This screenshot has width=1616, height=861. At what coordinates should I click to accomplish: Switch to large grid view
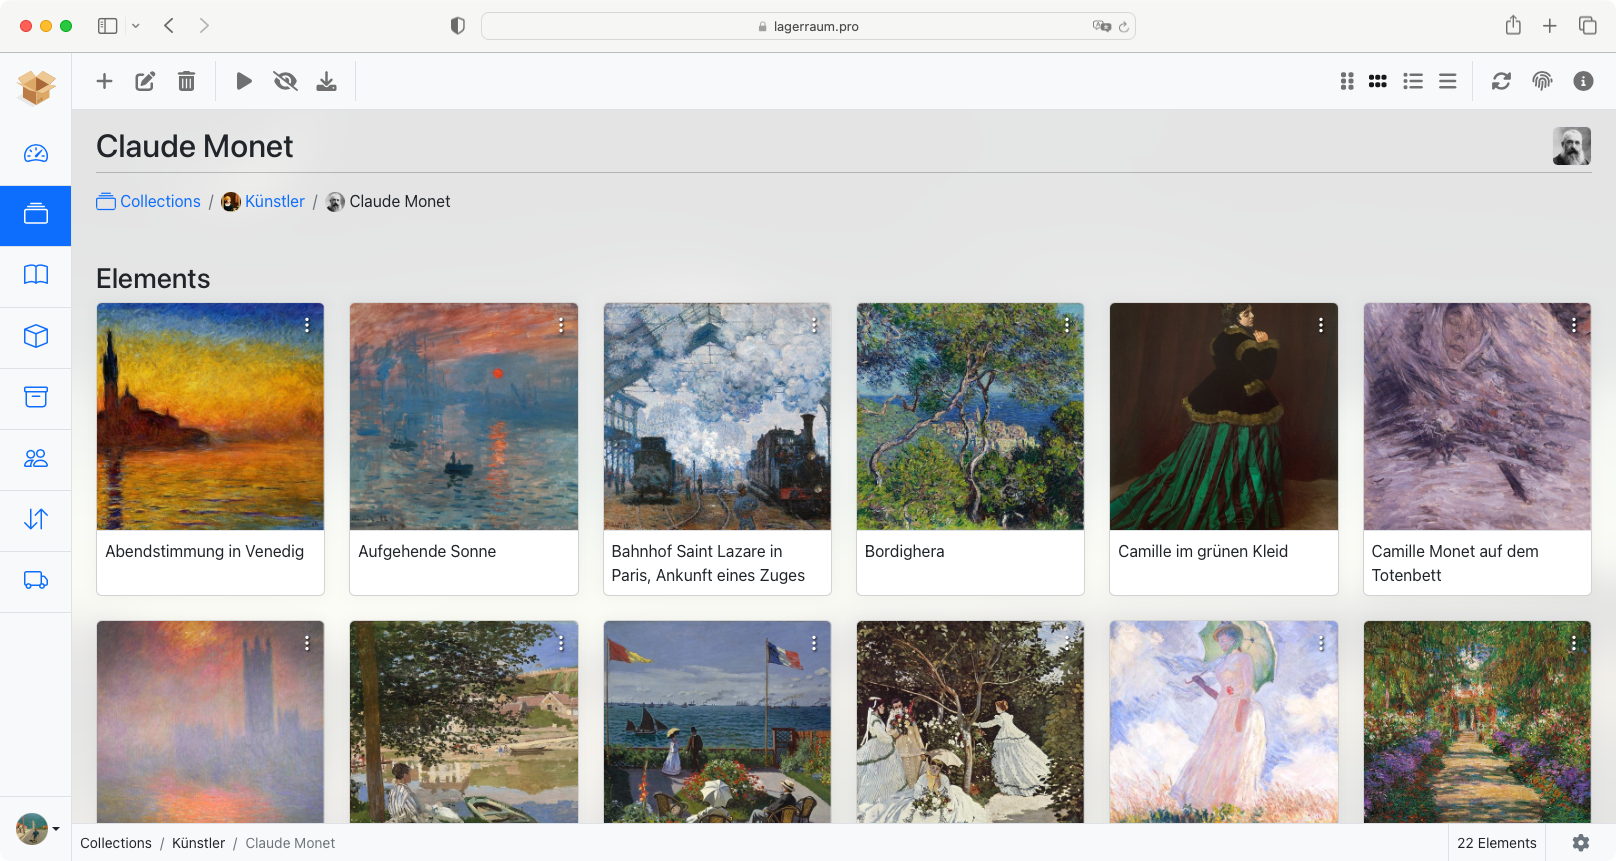pyautogui.click(x=1347, y=81)
